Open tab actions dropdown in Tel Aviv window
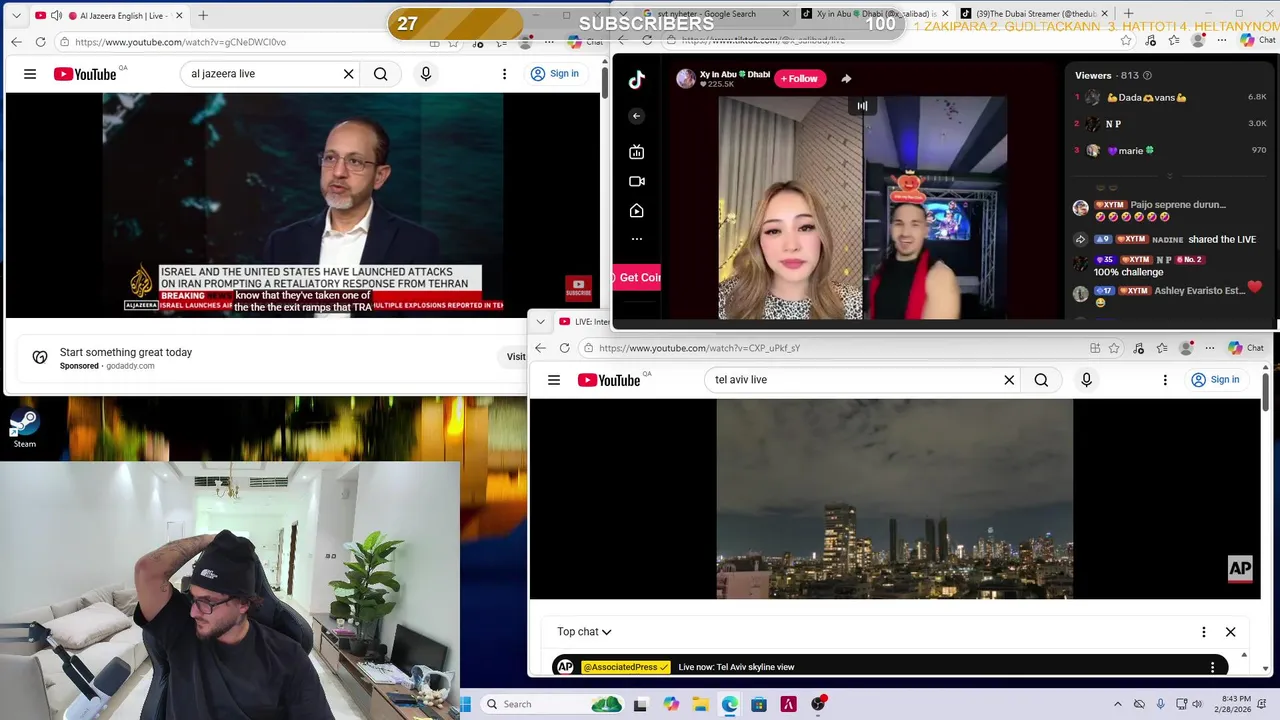The height and width of the screenshot is (720, 1280). (541, 322)
